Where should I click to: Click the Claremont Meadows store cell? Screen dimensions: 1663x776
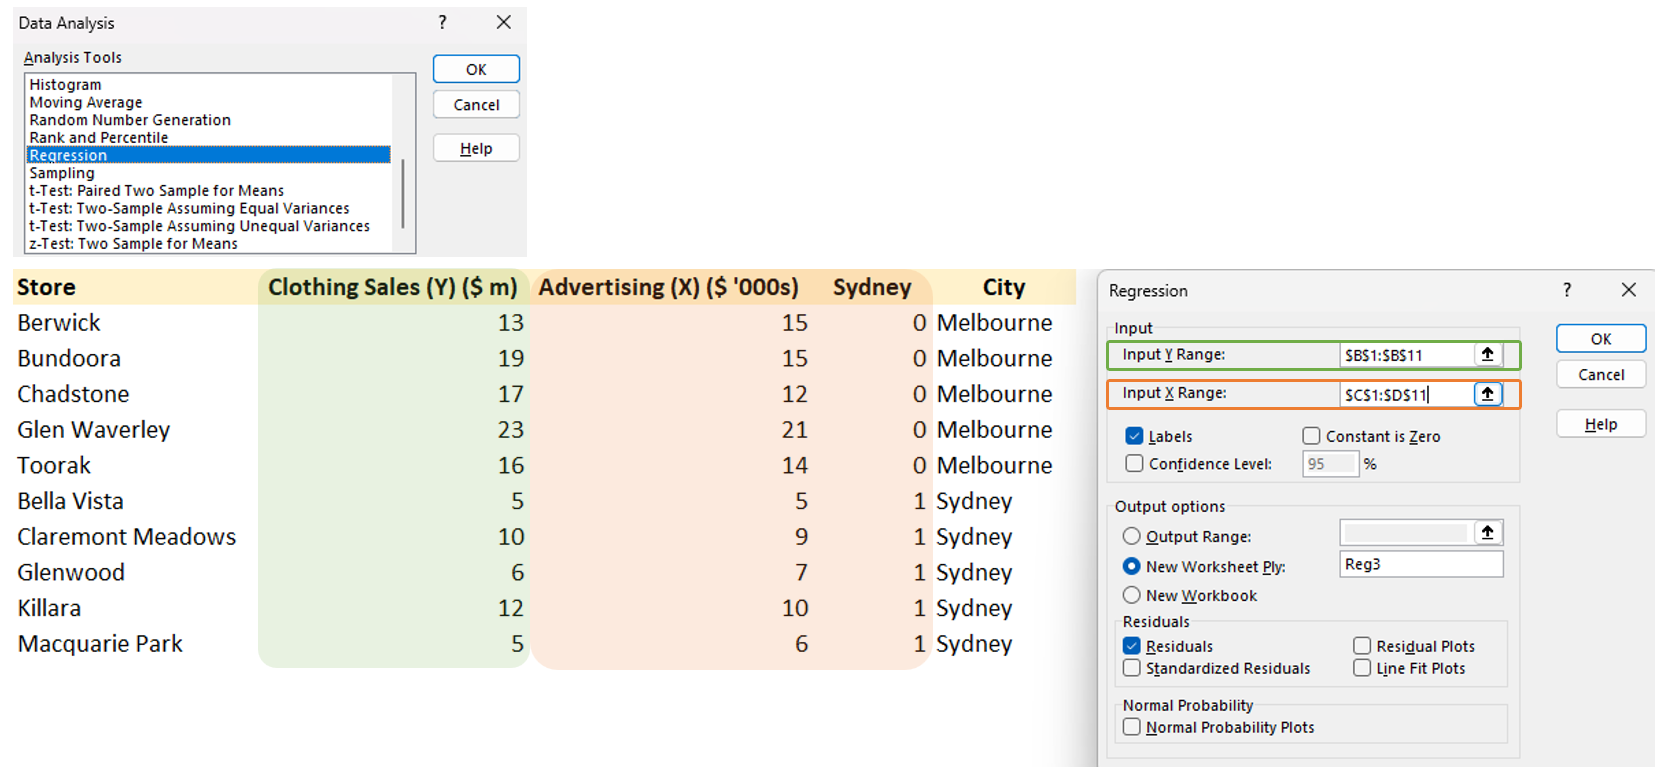click(x=126, y=537)
